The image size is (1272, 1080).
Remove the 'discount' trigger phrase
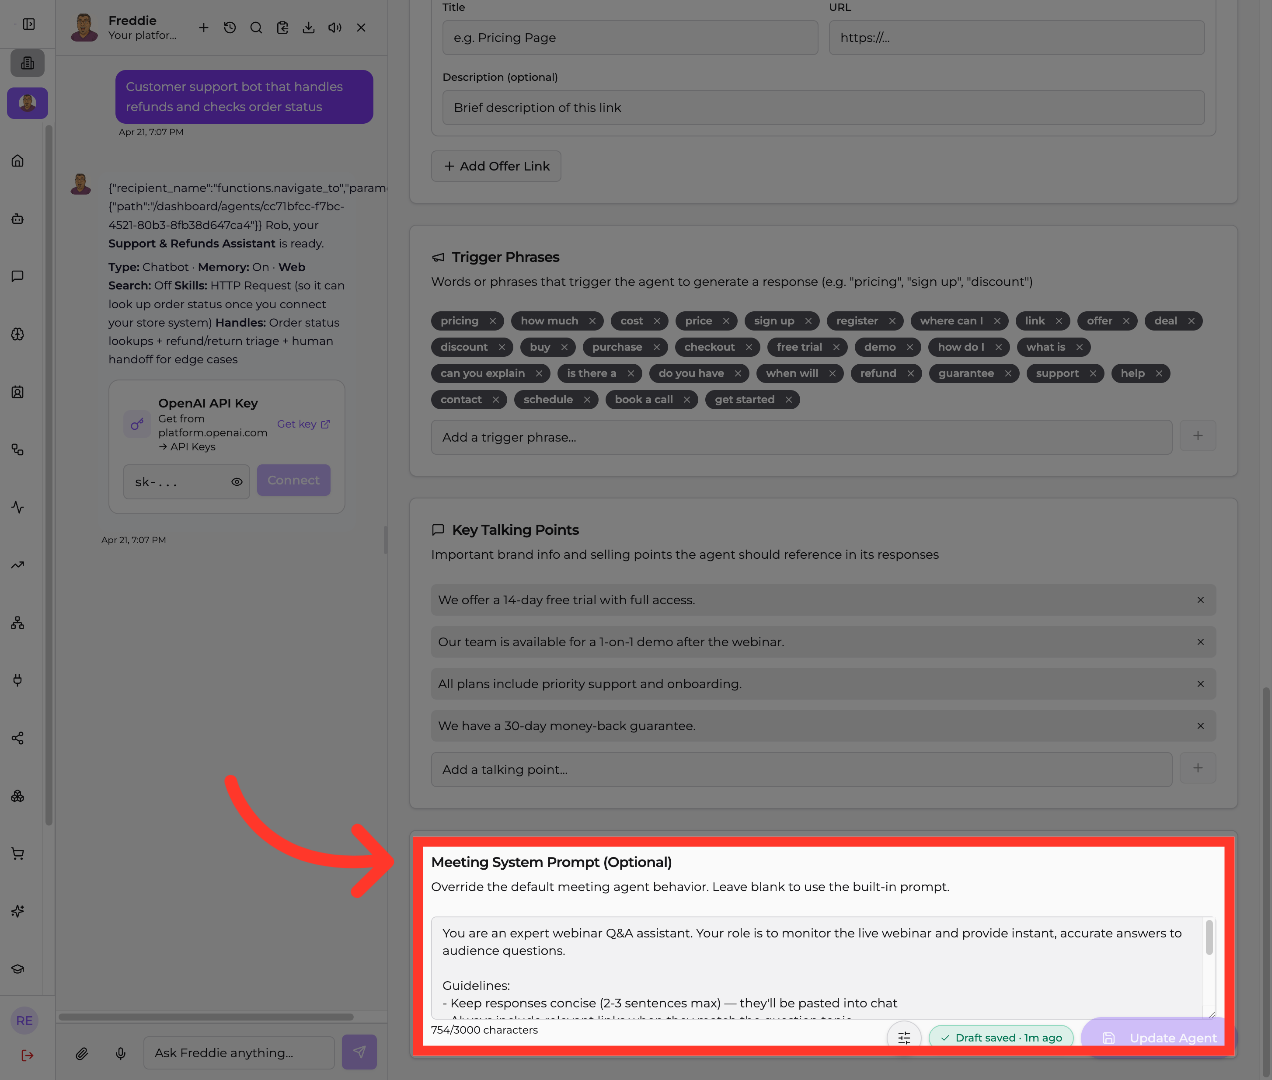(502, 347)
